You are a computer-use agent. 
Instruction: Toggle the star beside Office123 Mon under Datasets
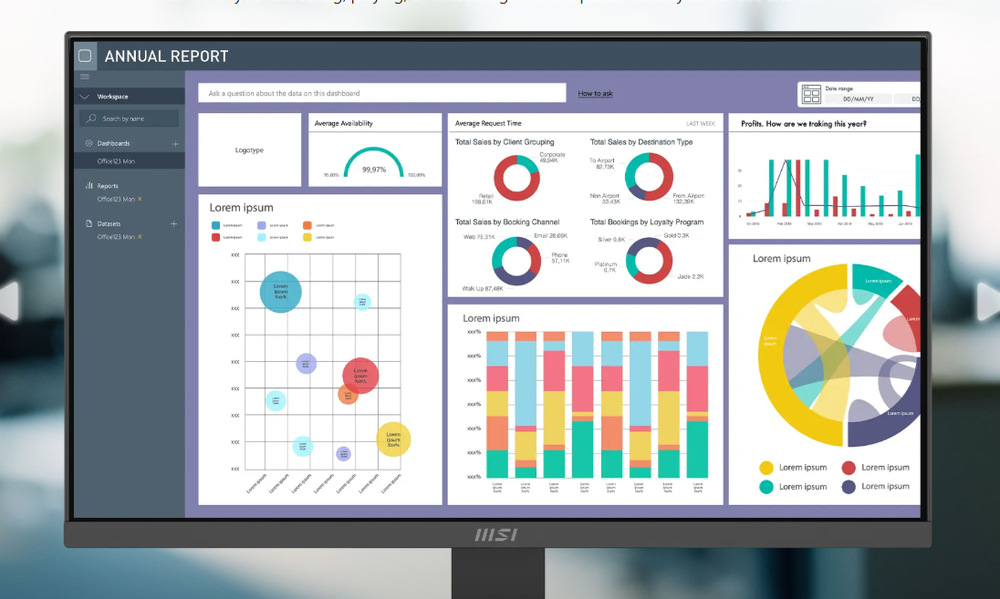pos(140,237)
